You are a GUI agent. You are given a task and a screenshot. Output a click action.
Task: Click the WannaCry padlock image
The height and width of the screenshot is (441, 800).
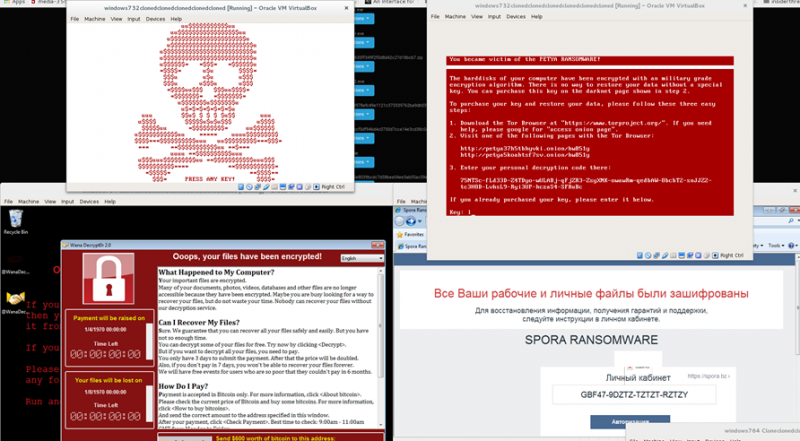click(108, 279)
